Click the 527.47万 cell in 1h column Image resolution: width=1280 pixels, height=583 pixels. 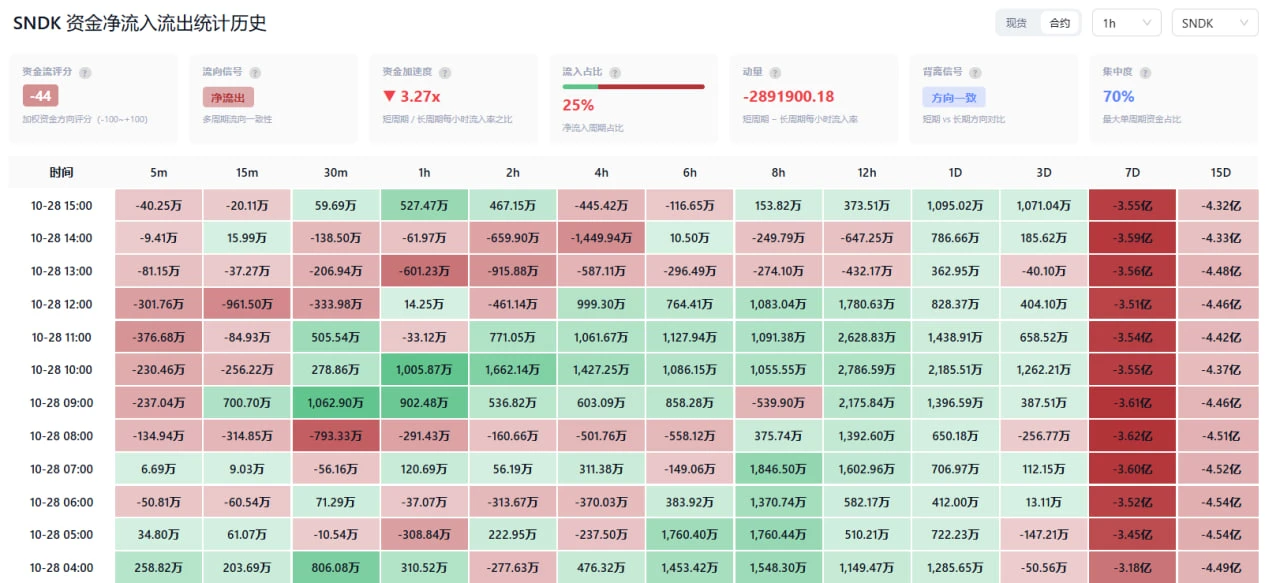[424, 205]
